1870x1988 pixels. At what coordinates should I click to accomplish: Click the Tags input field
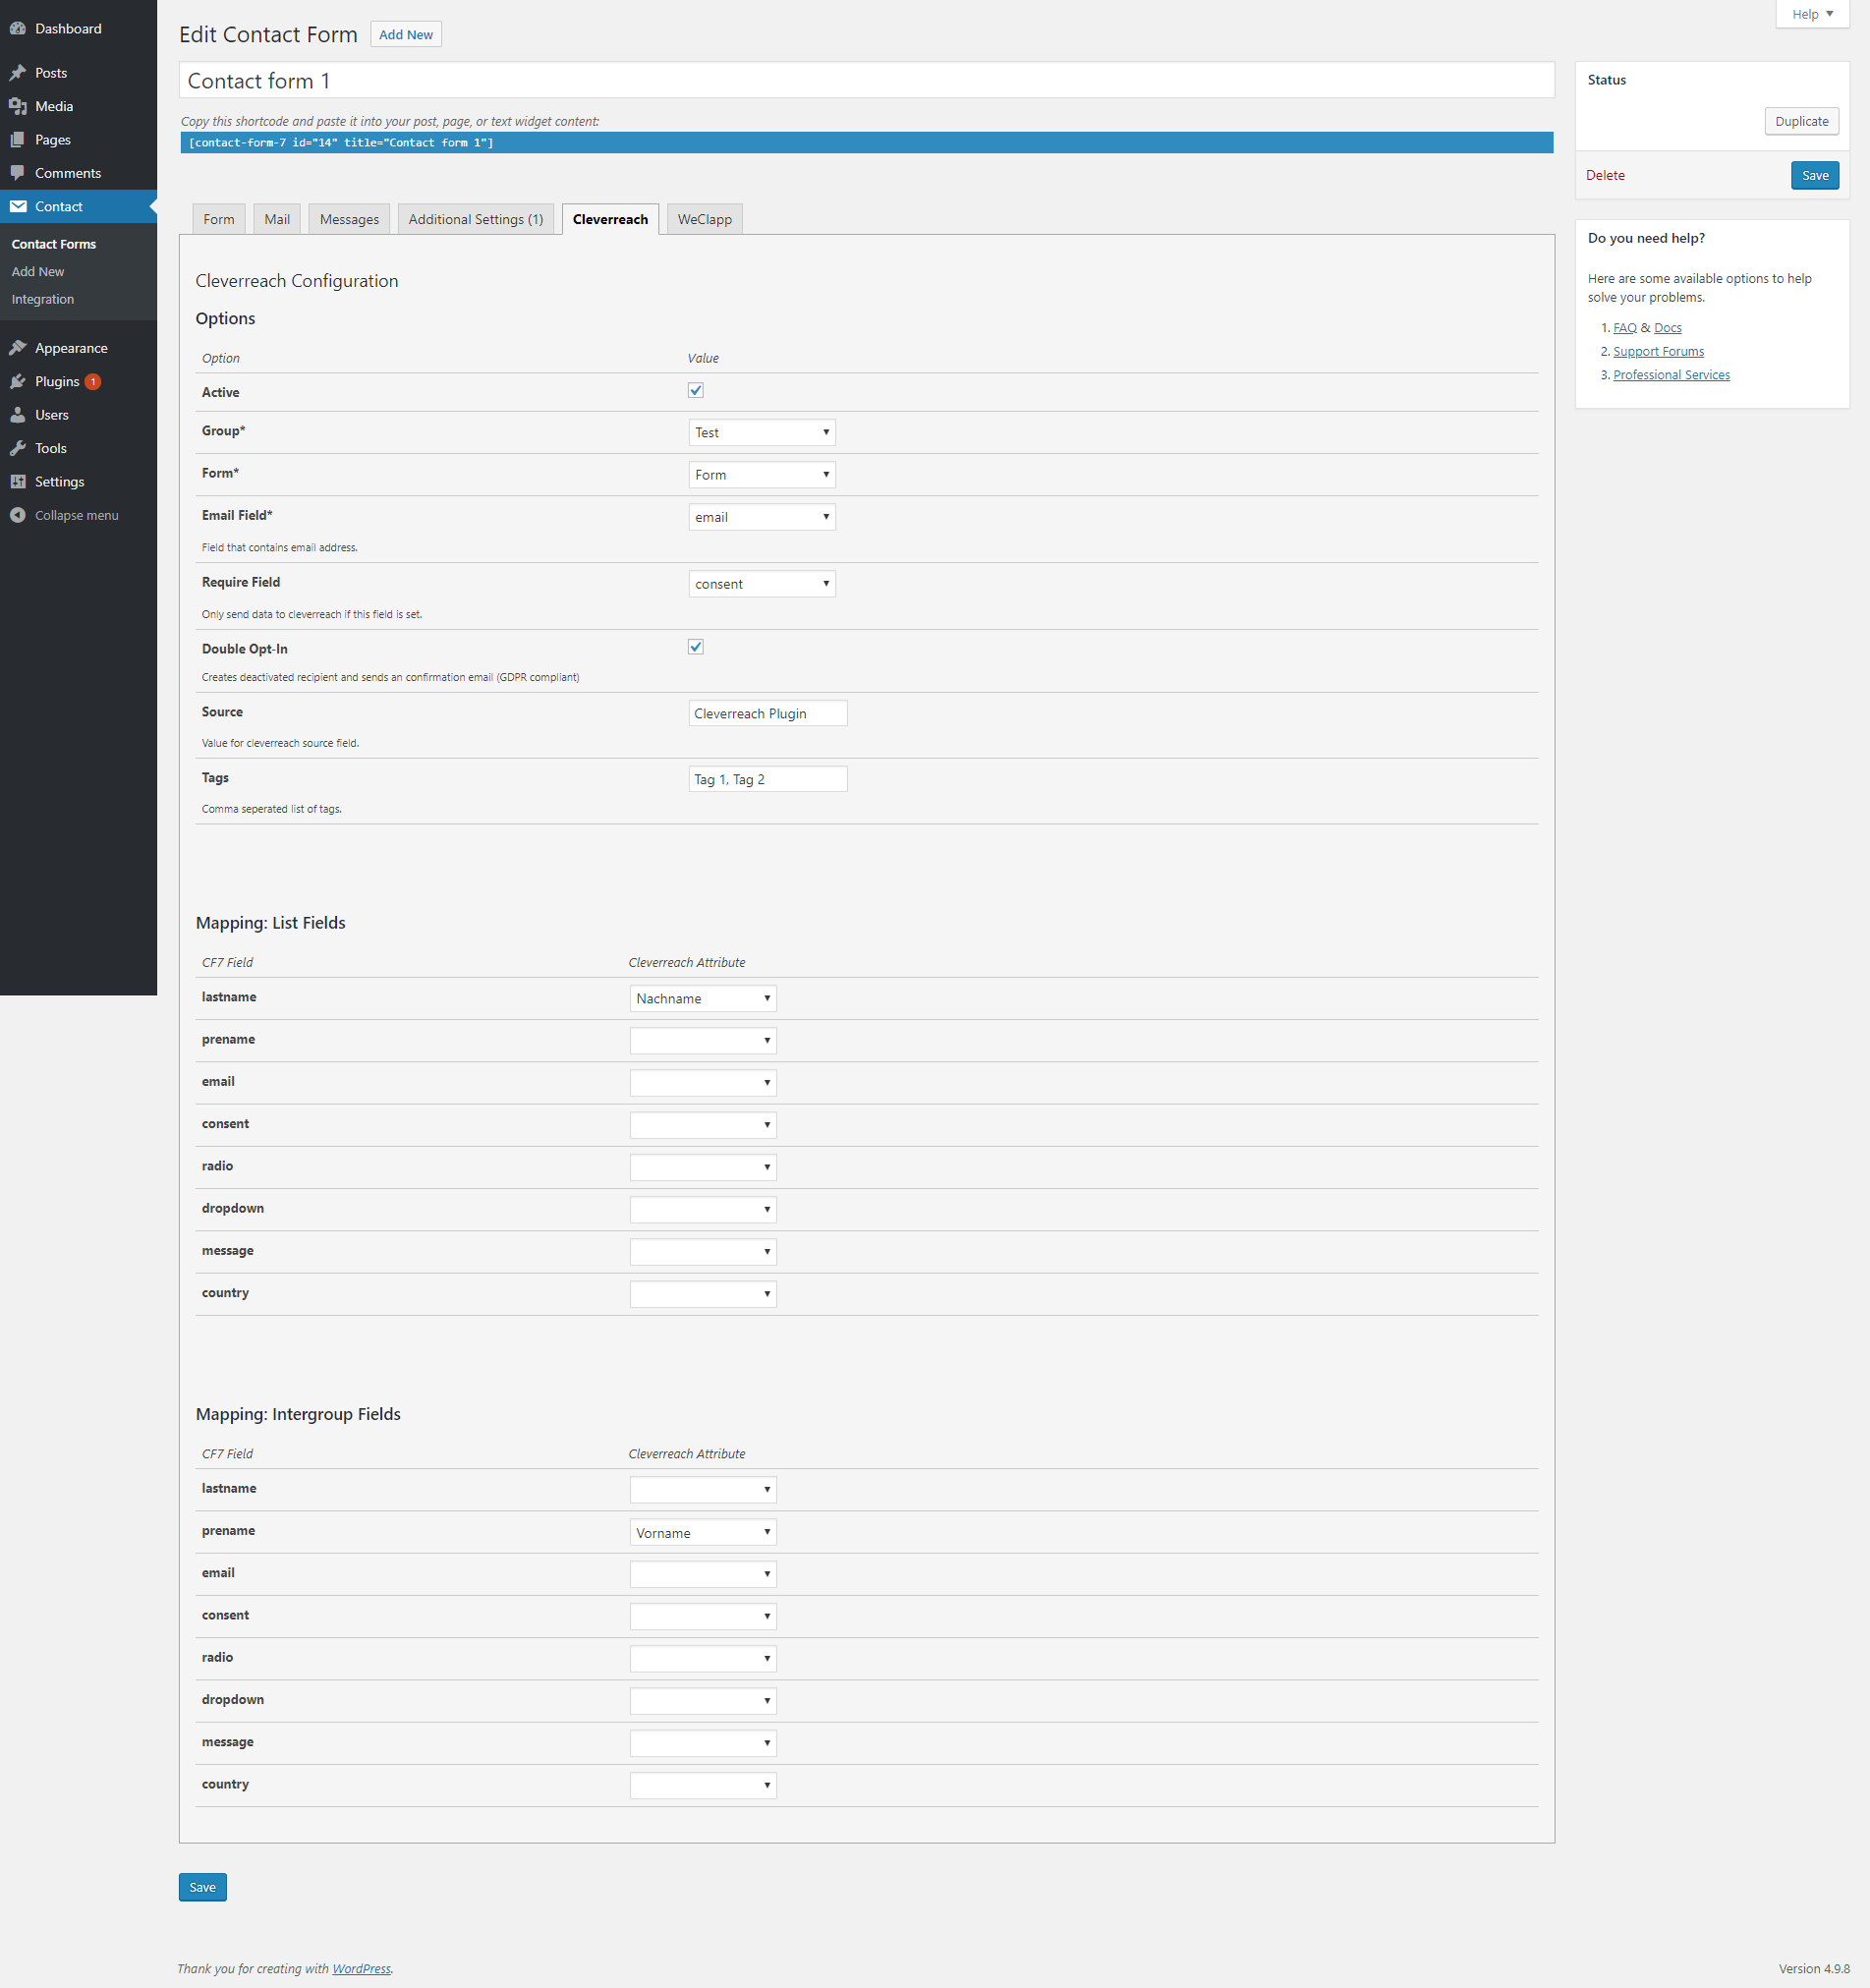click(x=767, y=779)
